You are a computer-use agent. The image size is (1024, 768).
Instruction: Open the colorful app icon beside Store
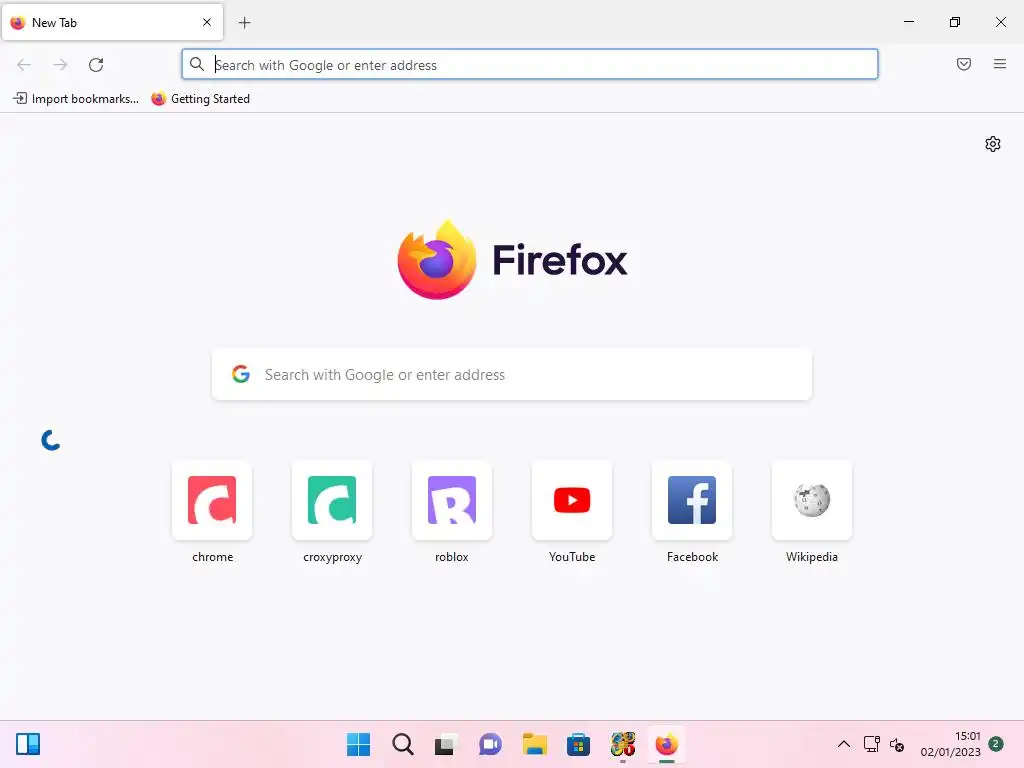(622, 744)
